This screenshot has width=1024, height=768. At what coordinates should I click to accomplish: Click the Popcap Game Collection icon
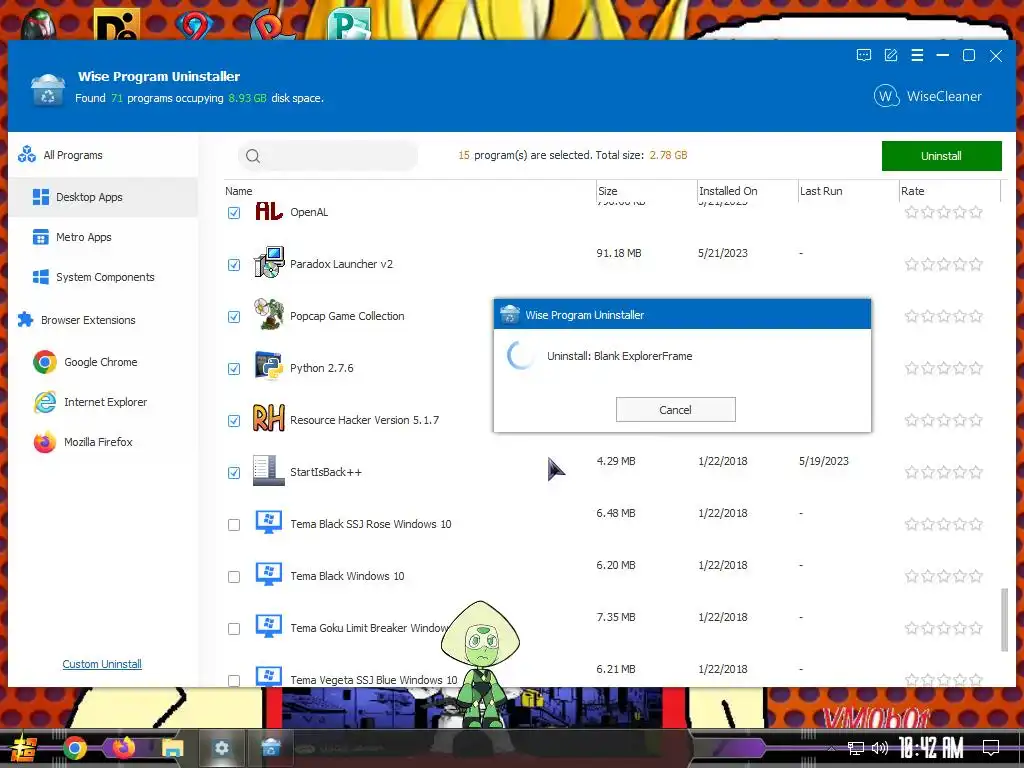(x=268, y=315)
